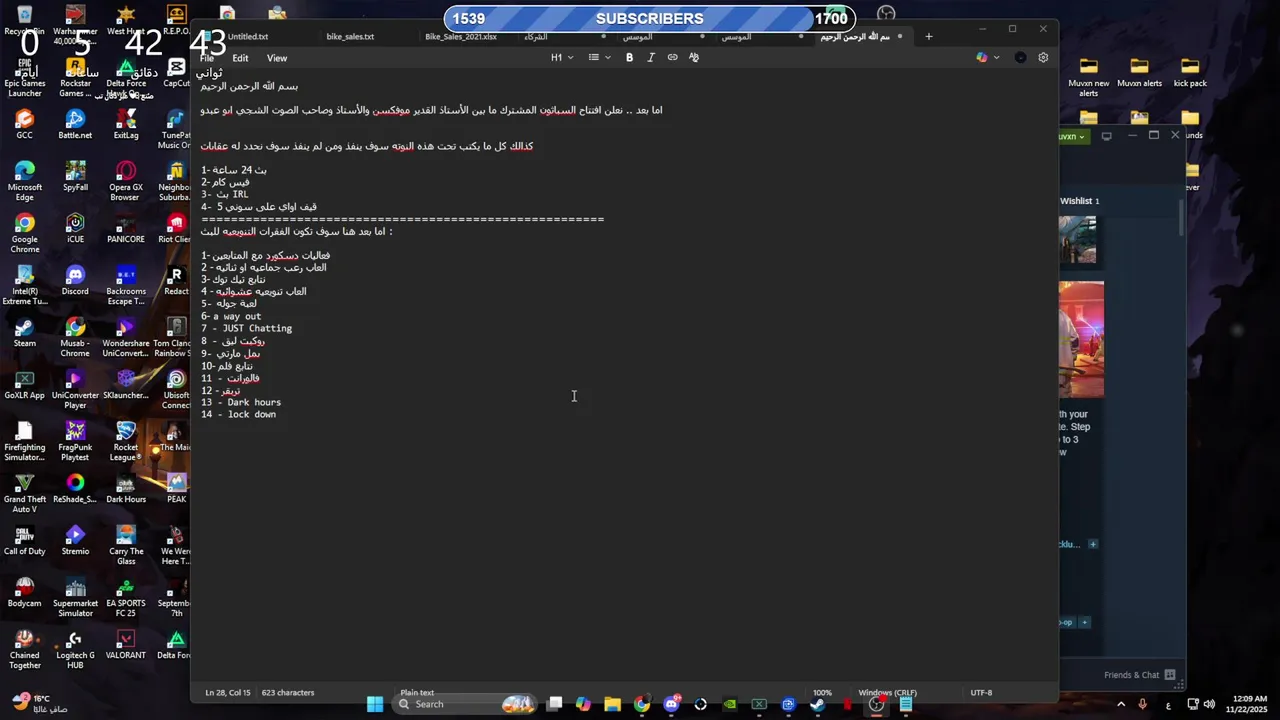The image size is (1280, 720).
Task: Clear formatting with the toolbar icon
Action: coord(694,58)
